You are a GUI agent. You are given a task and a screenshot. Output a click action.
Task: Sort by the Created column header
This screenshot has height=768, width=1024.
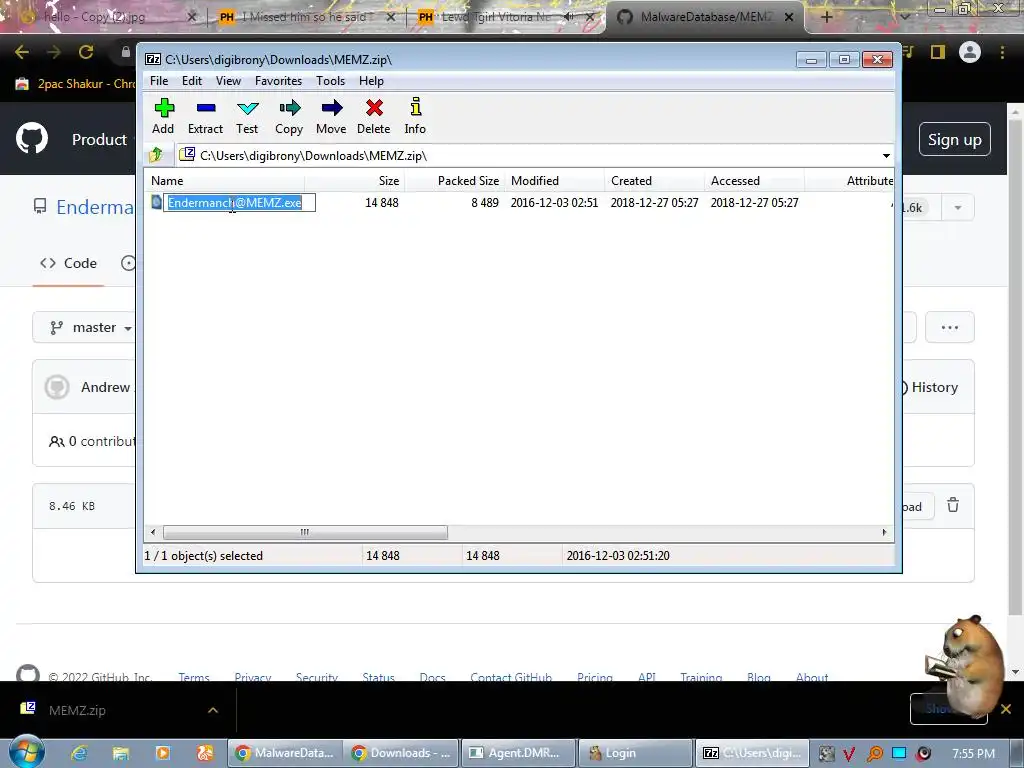coord(655,181)
